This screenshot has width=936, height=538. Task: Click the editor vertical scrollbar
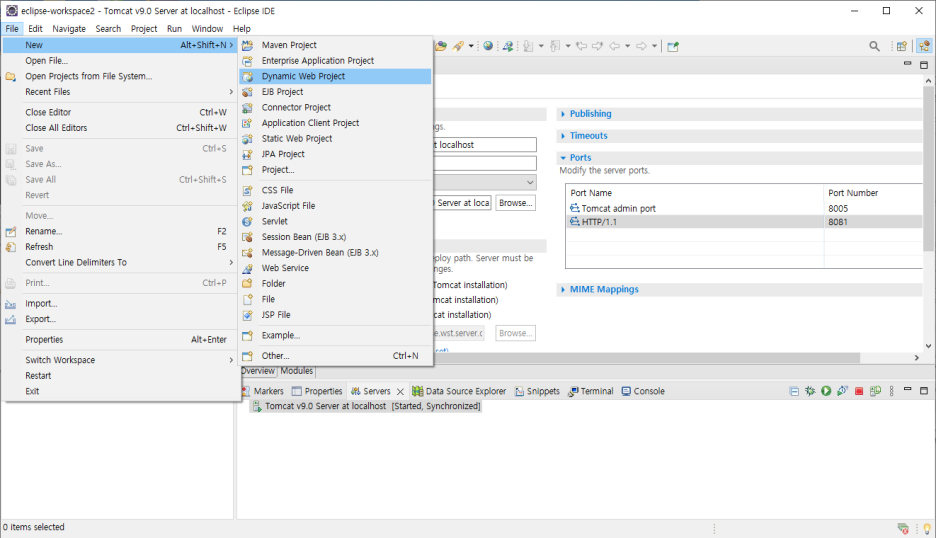click(x=928, y=168)
